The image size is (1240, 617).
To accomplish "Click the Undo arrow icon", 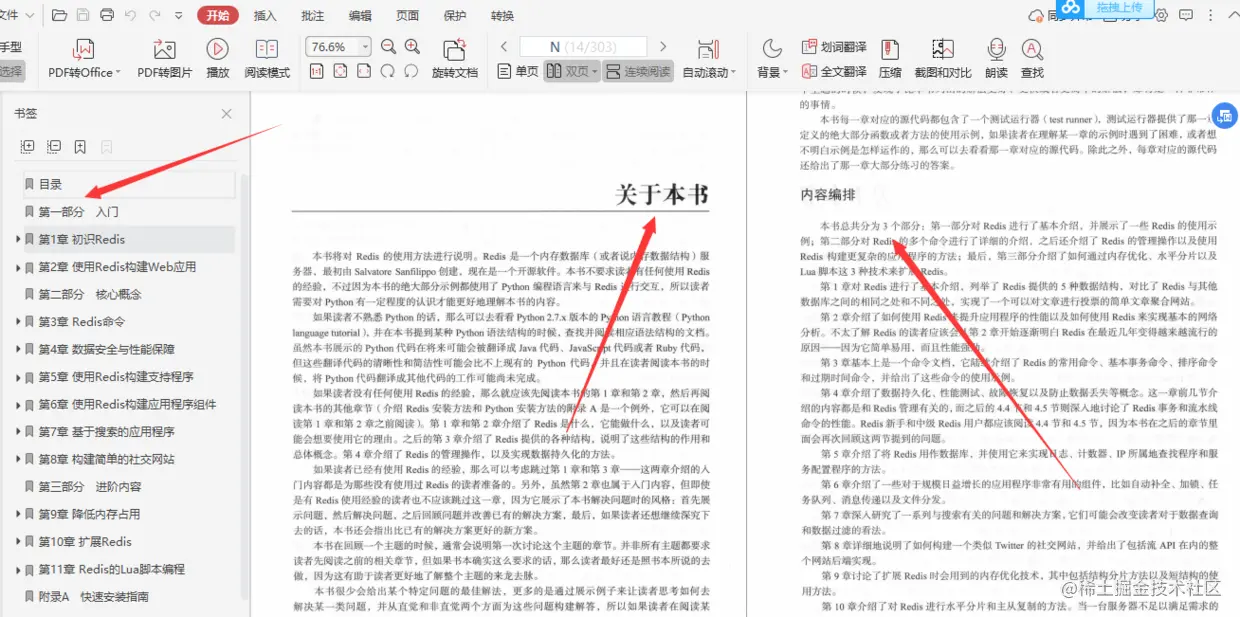I will click(x=131, y=15).
